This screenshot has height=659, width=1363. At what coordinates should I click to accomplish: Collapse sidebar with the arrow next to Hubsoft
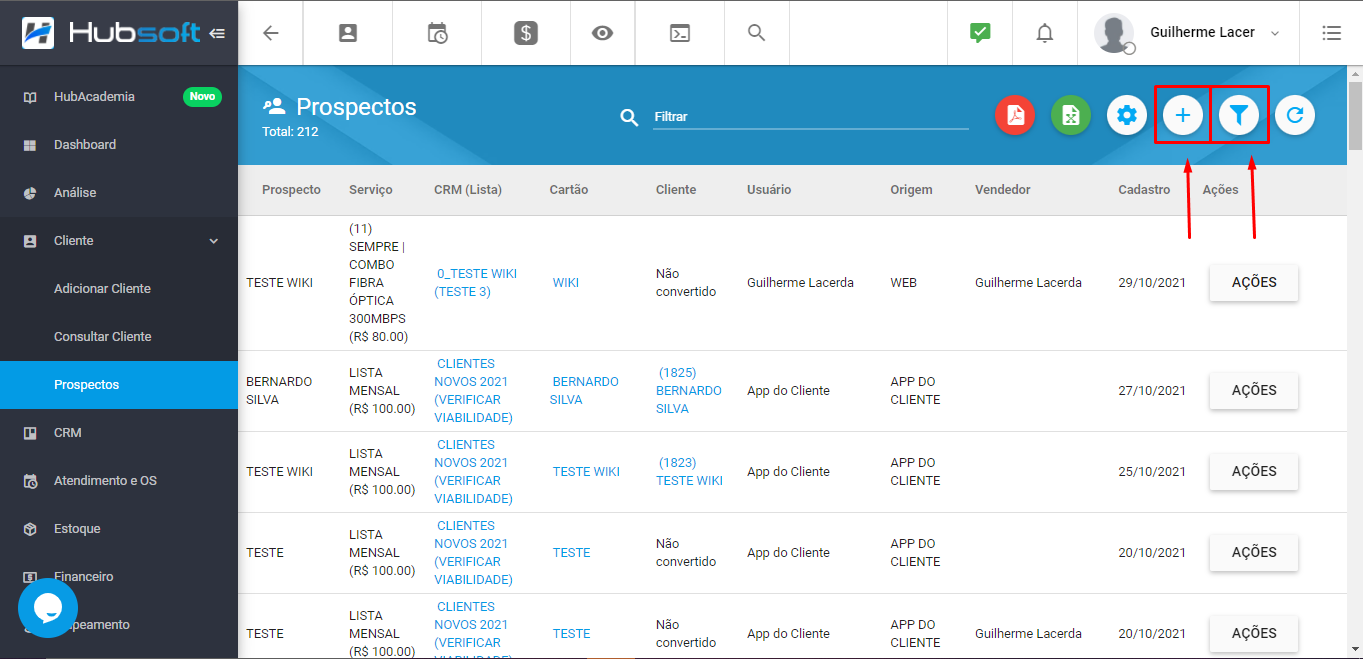[217, 31]
